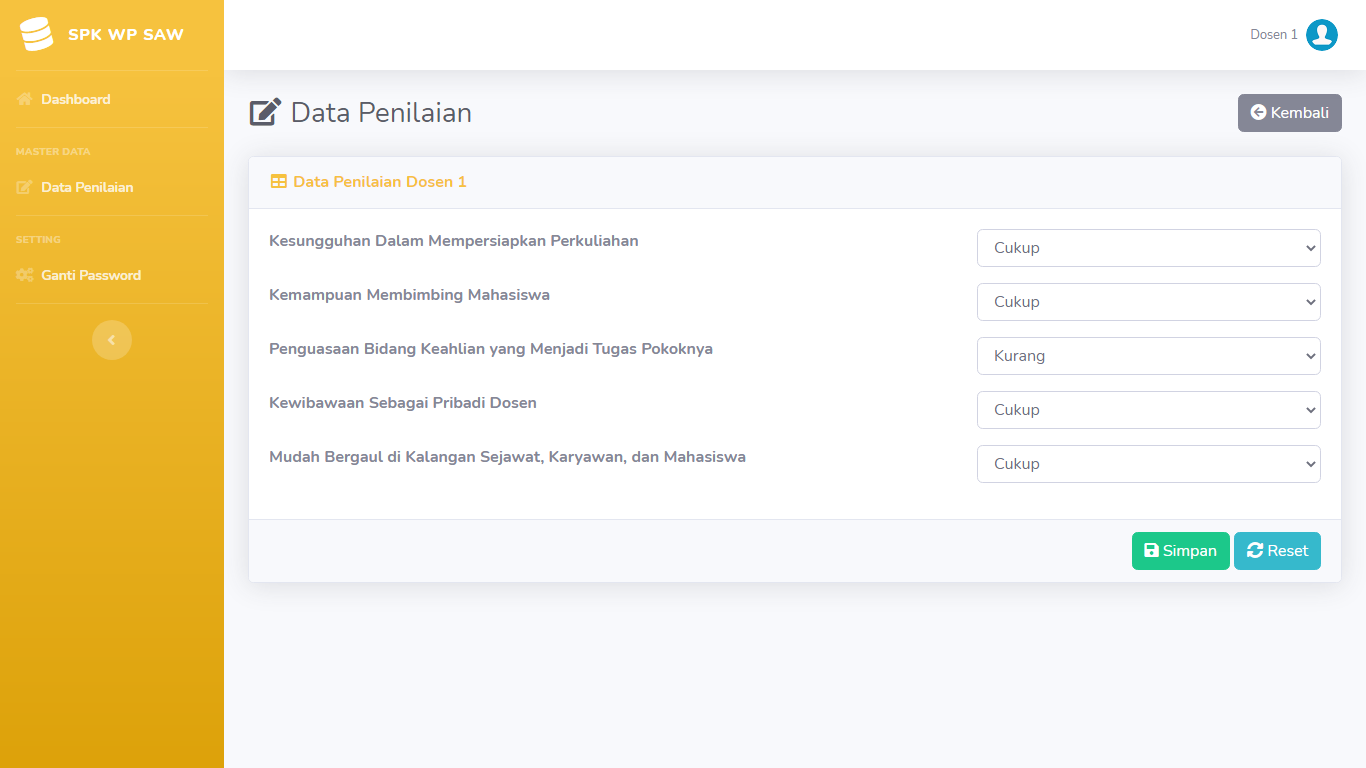Open the Kesungguhan Dalam Mempersiapkan Perkuliahan dropdown
The height and width of the screenshot is (768, 1366).
tap(1148, 247)
